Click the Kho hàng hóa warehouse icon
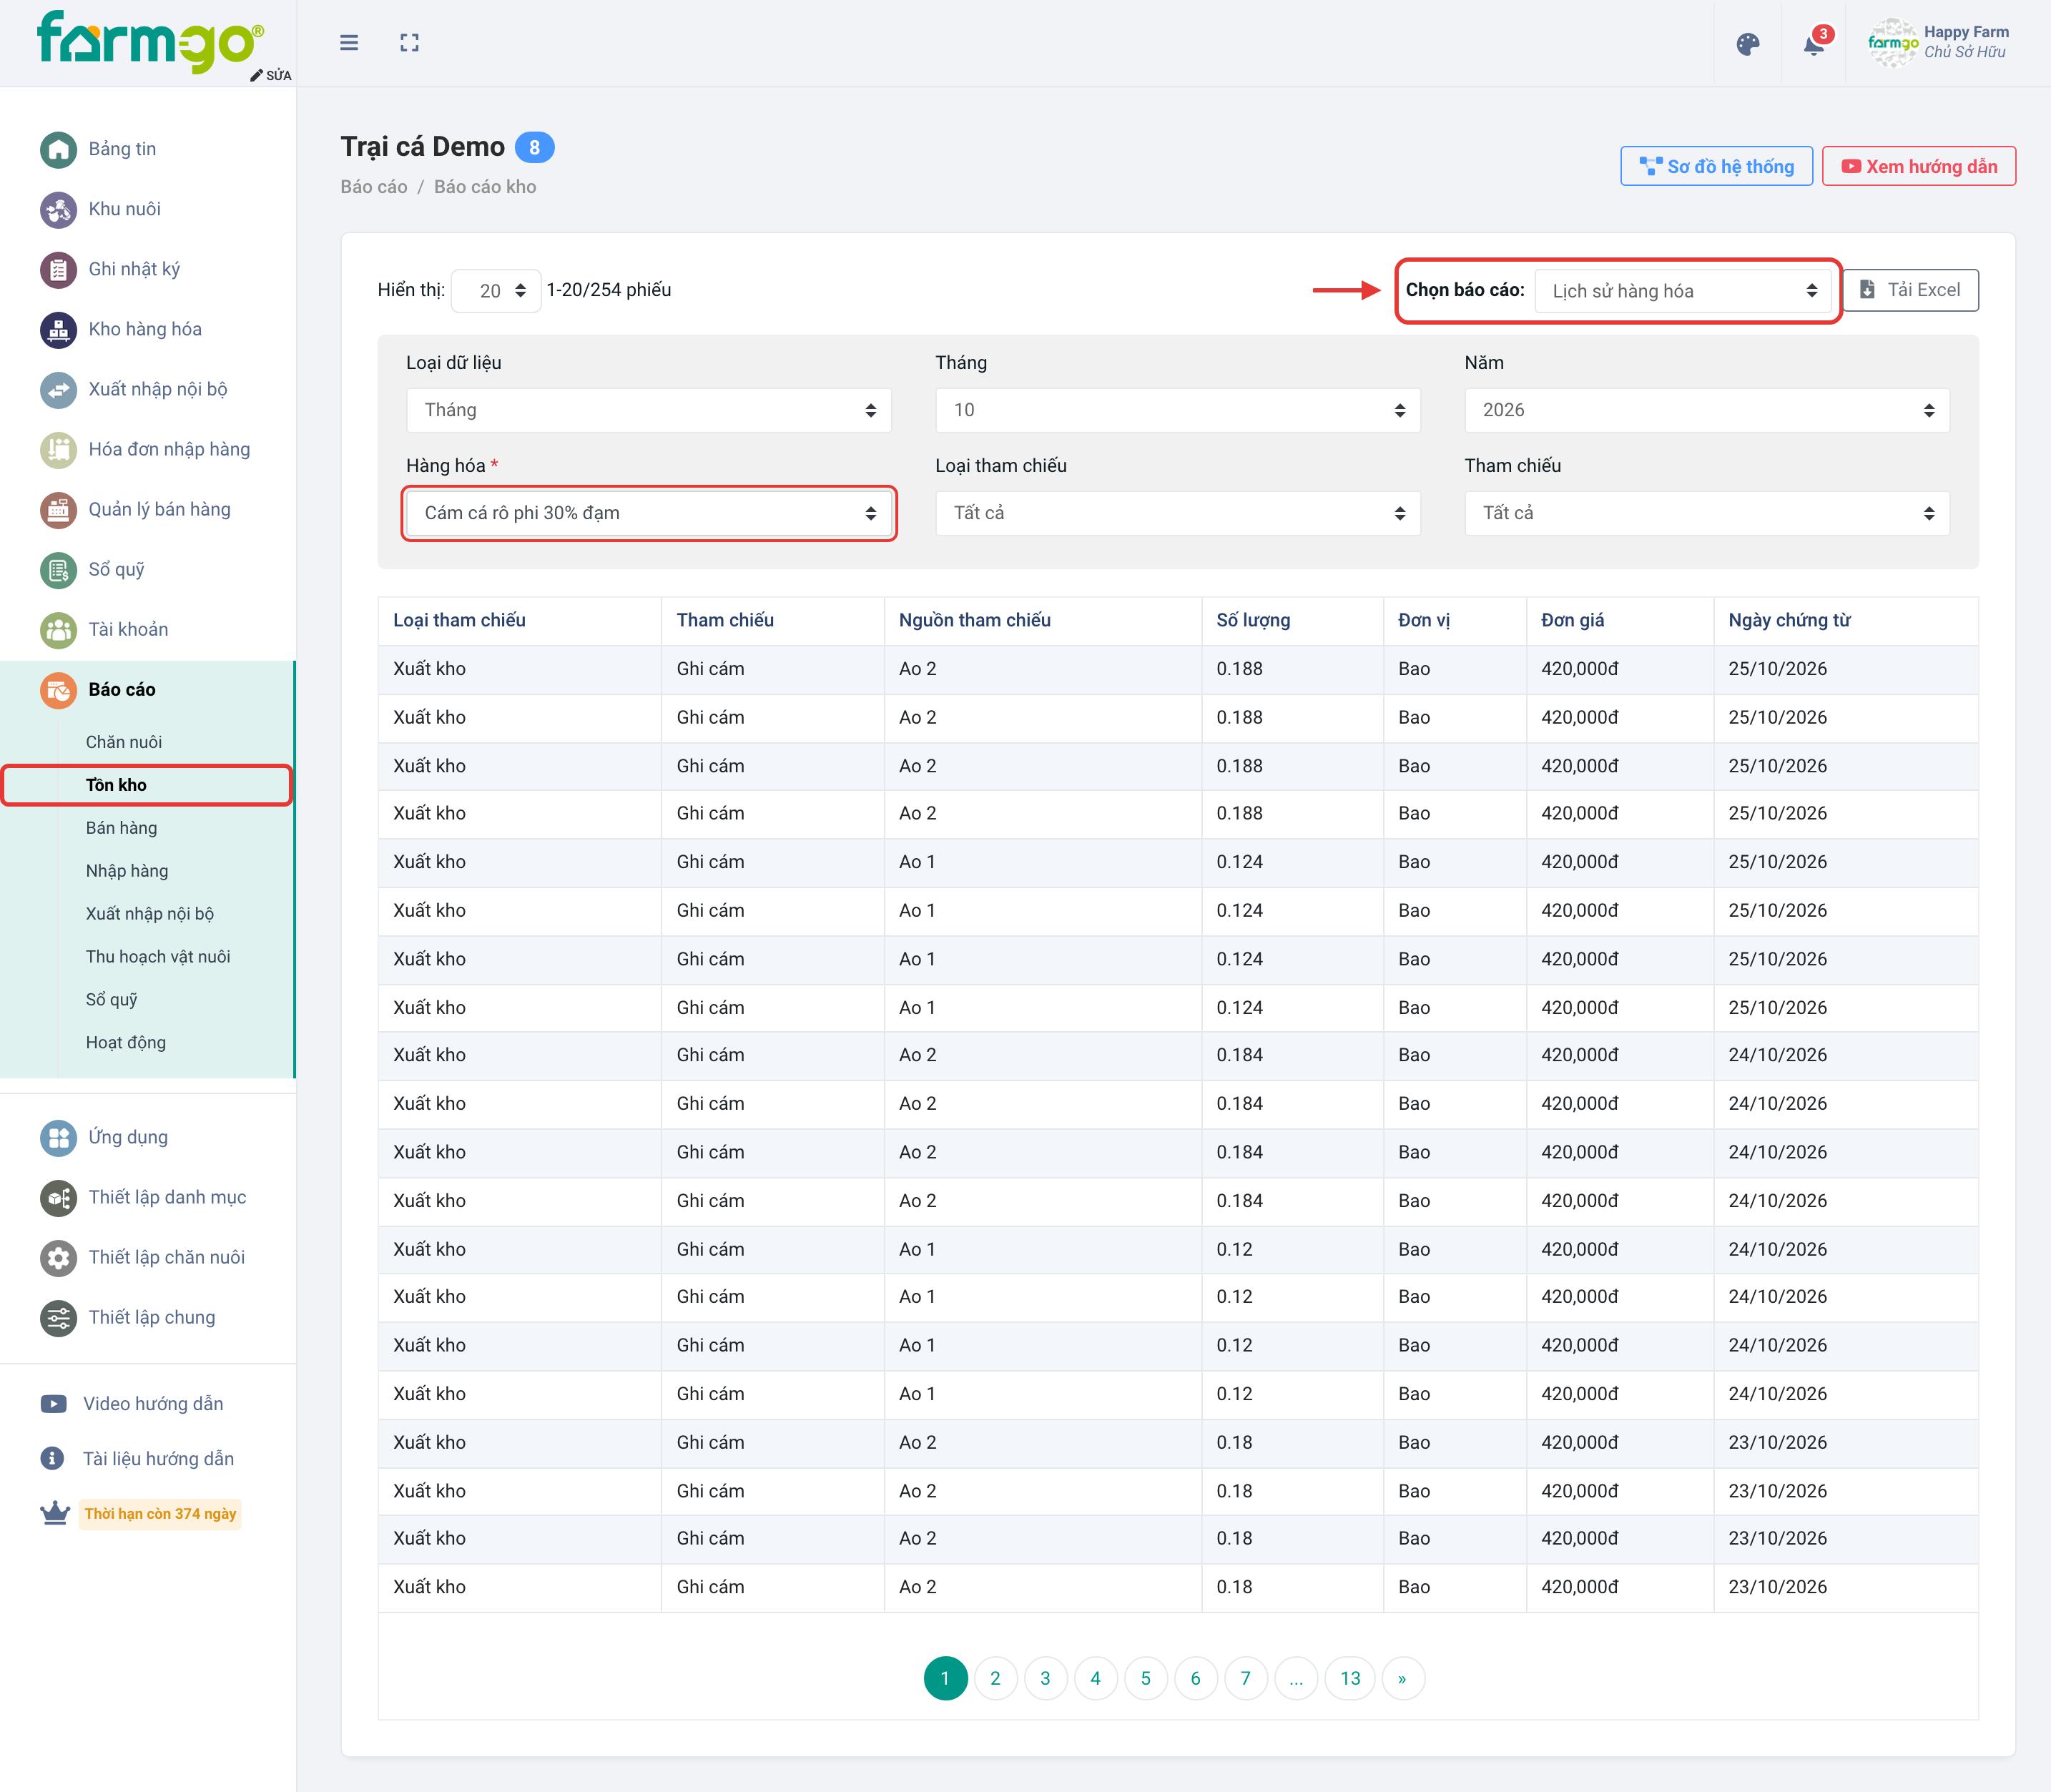 point(58,329)
